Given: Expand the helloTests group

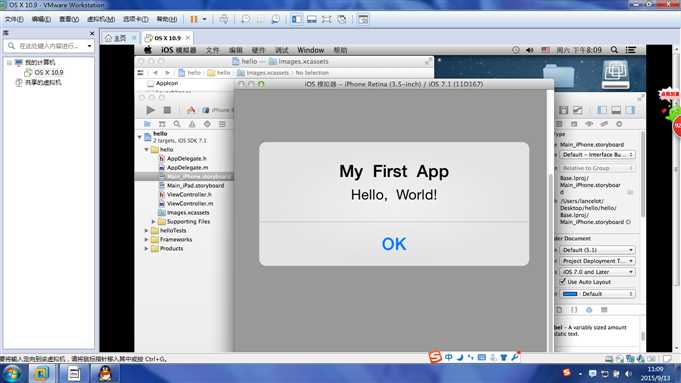Looking at the screenshot, I should pos(147,231).
